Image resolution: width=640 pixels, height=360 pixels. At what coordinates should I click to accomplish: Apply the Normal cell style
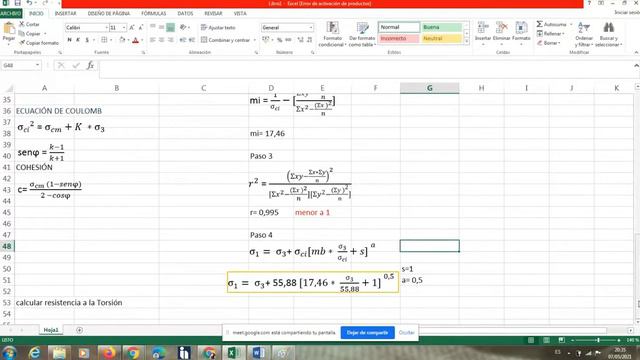point(399,27)
